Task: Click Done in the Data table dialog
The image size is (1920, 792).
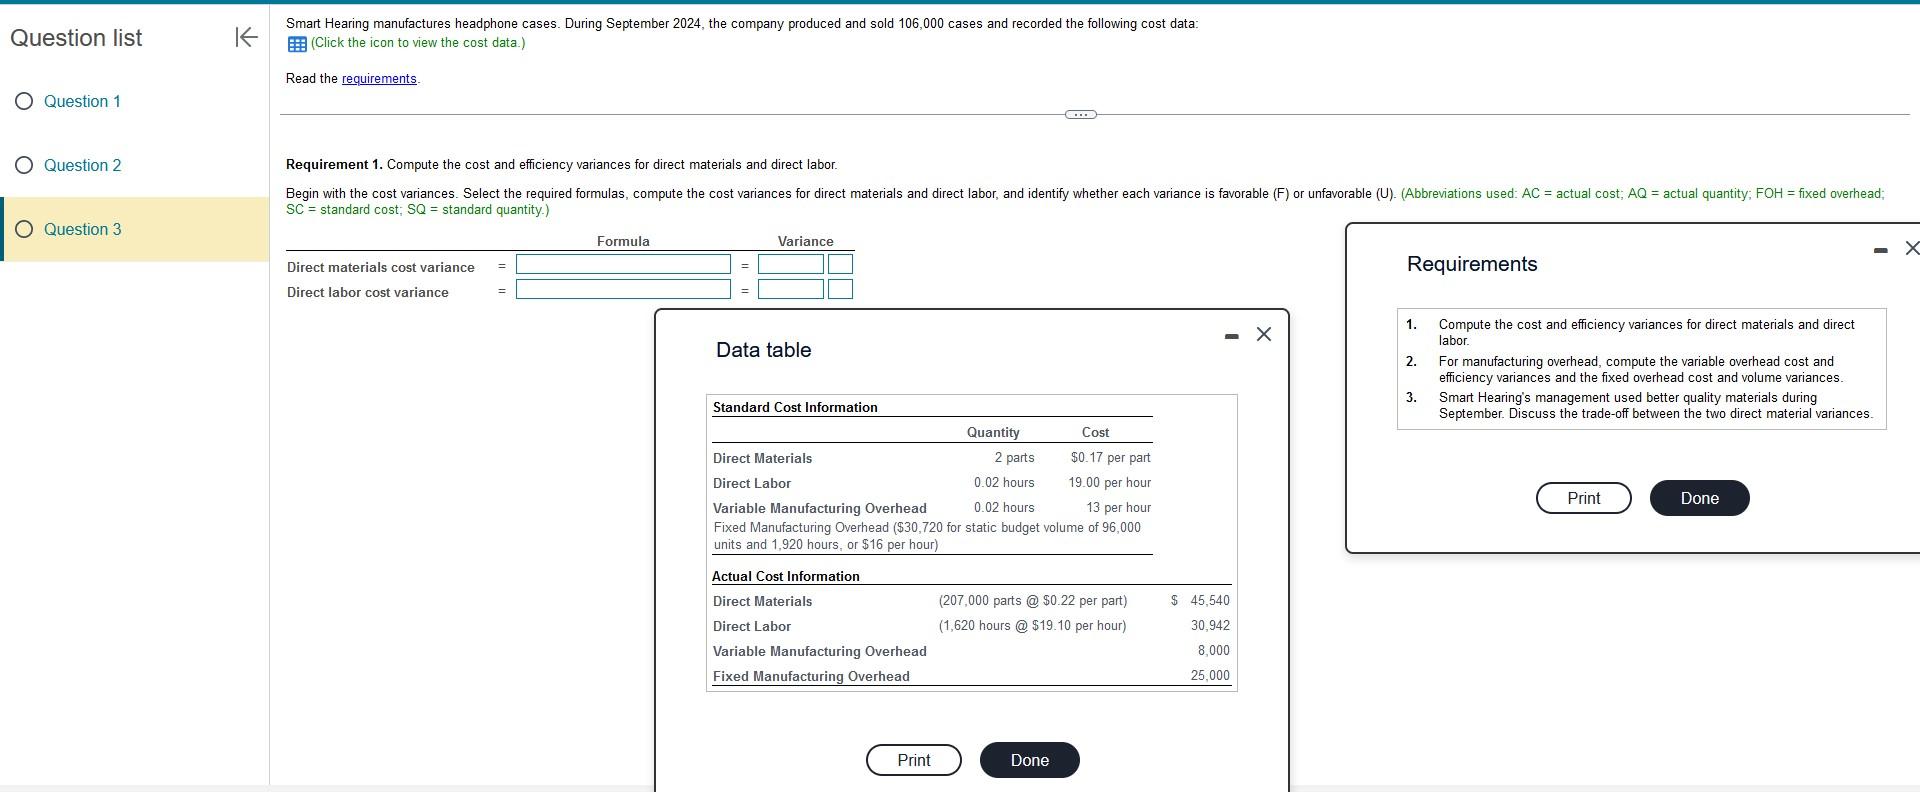Action: (1030, 760)
